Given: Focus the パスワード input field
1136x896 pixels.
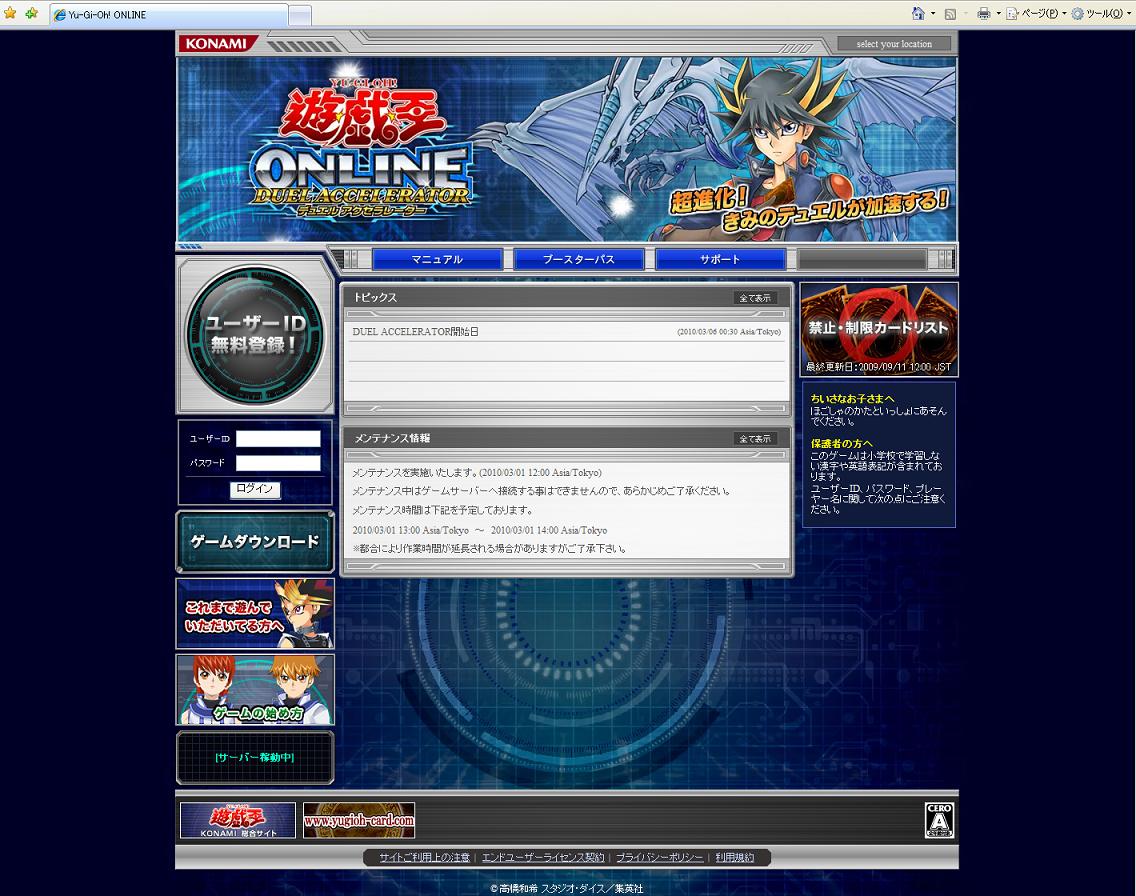Looking at the screenshot, I should [278, 463].
